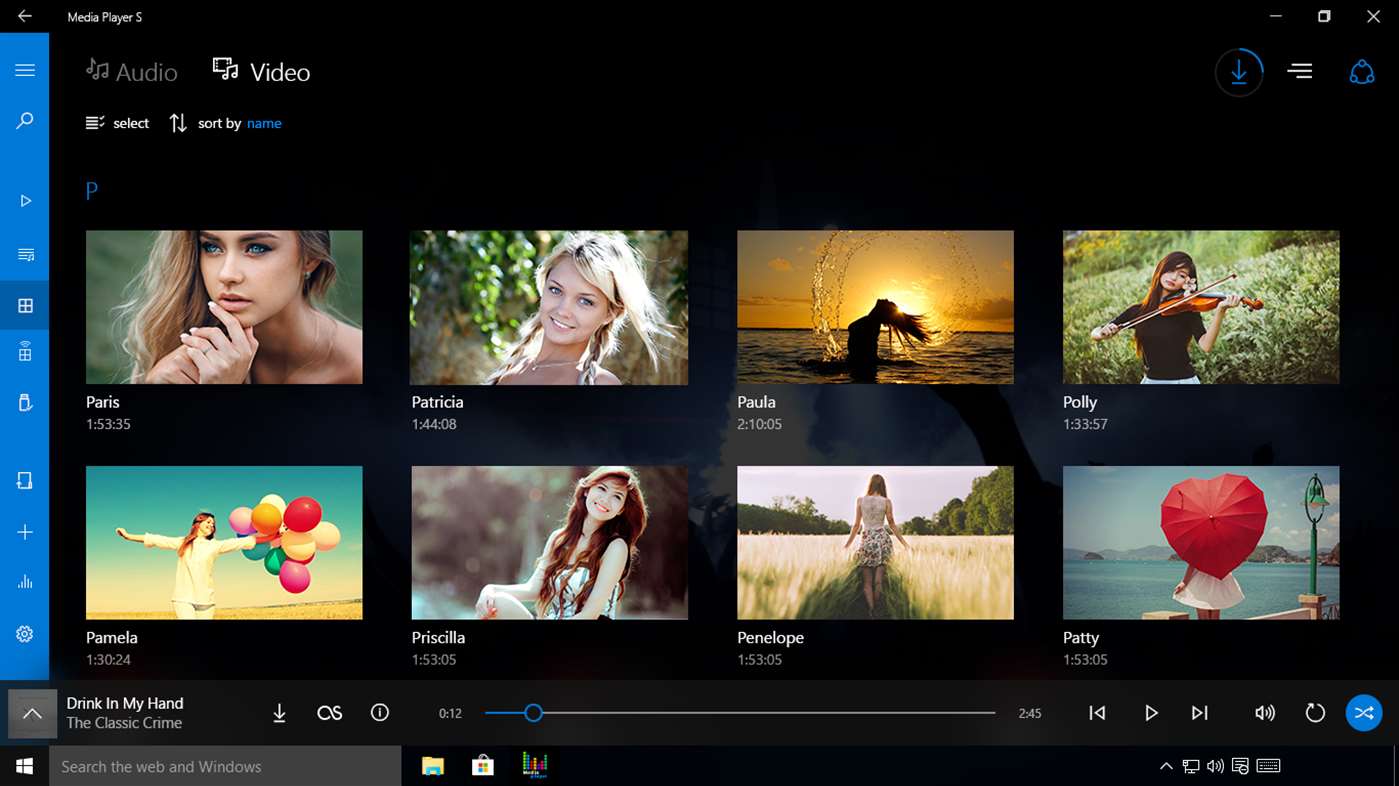Go back with the arrow in title bar
The width and height of the screenshot is (1399, 786).
(x=24, y=16)
